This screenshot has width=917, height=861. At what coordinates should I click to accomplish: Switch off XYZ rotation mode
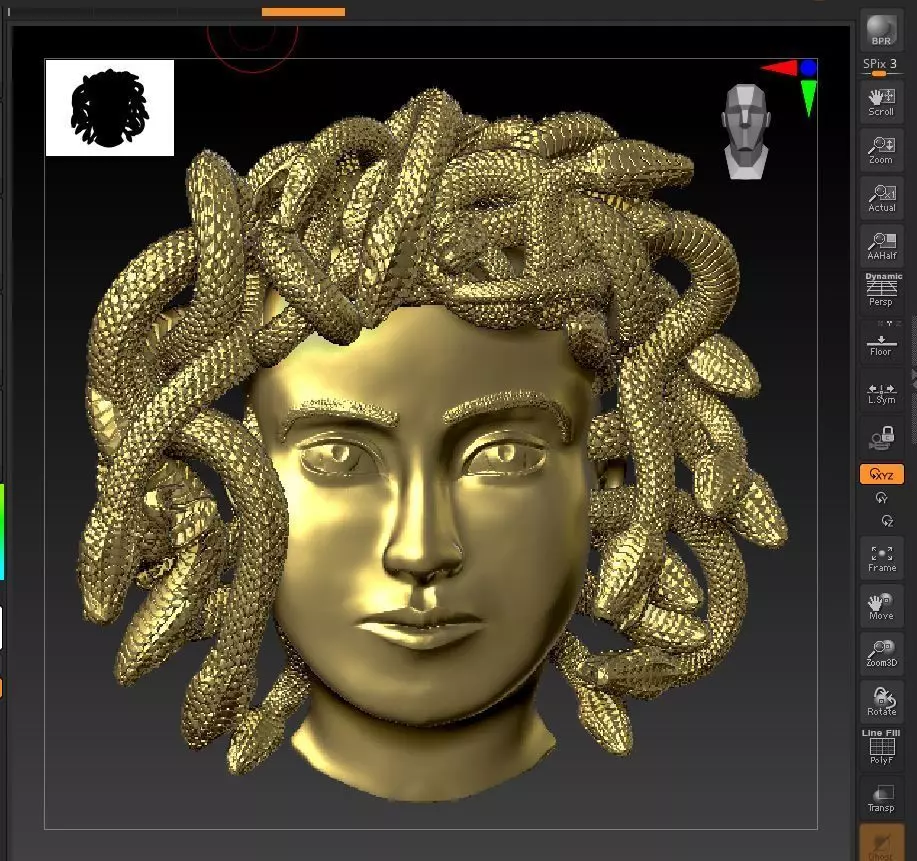(881, 474)
